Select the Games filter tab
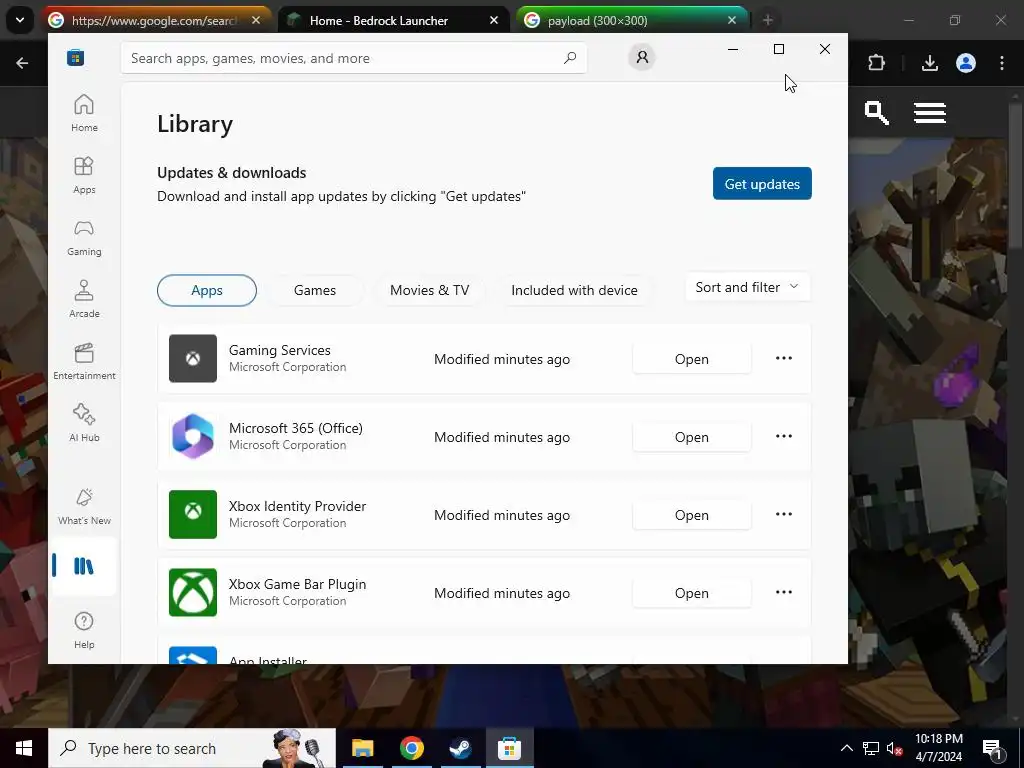The height and width of the screenshot is (768, 1024). tap(315, 290)
